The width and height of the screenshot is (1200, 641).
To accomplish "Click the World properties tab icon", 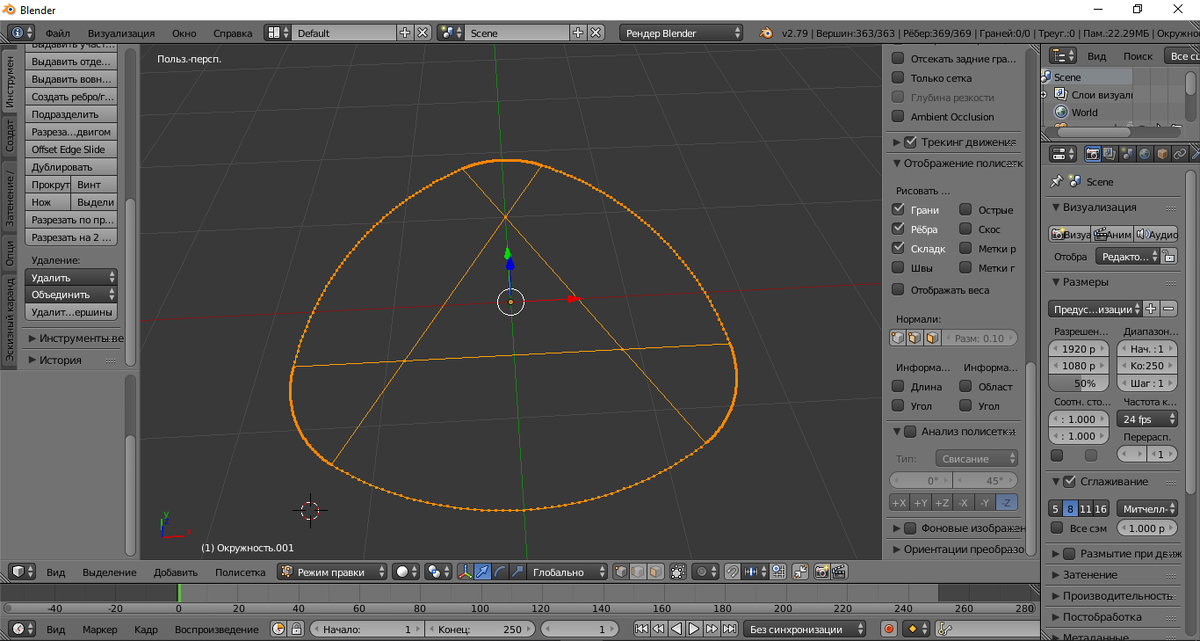I will click(1145, 154).
